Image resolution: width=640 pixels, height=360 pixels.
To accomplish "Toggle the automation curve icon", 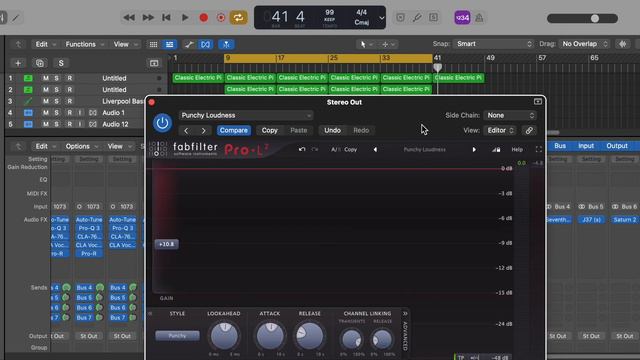I will click(x=189, y=44).
